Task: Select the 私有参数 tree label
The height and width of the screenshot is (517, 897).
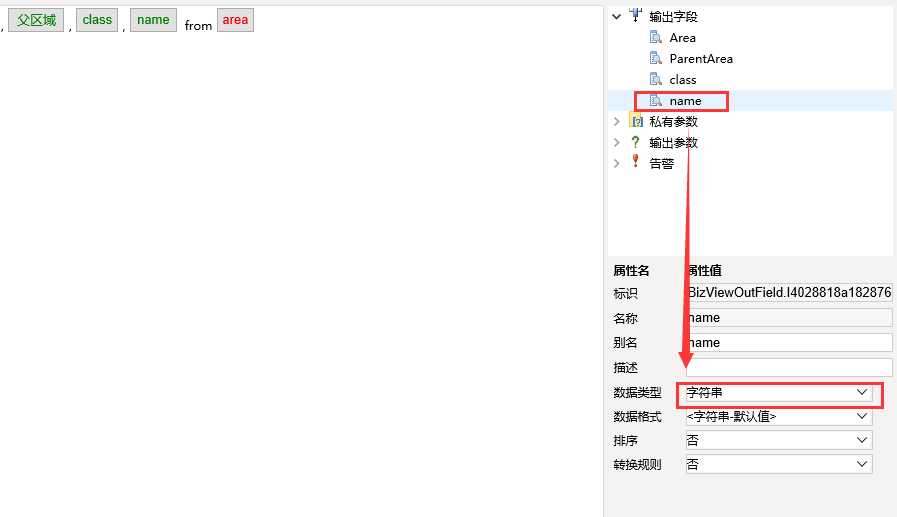Action: tap(673, 122)
